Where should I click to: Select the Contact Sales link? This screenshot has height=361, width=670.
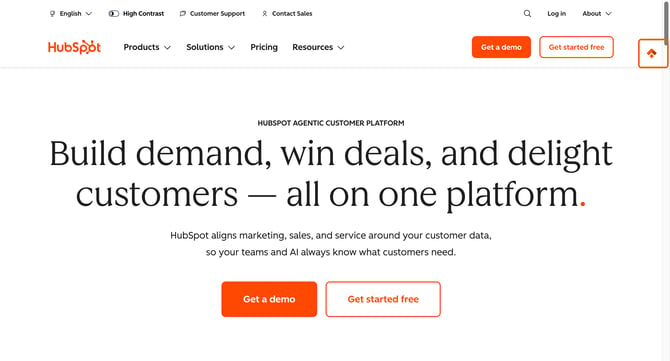pyautogui.click(x=292, y=14)
